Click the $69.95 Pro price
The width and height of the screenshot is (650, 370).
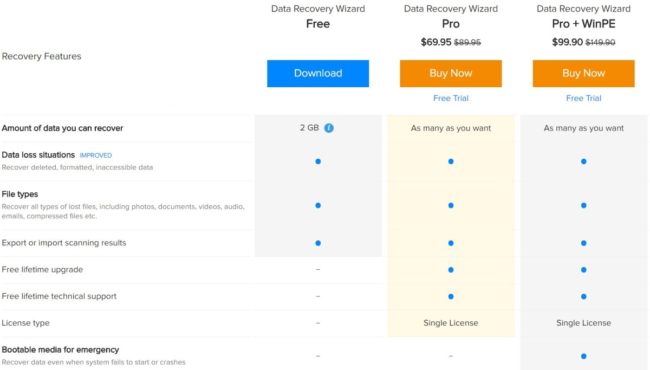(436, 42)
